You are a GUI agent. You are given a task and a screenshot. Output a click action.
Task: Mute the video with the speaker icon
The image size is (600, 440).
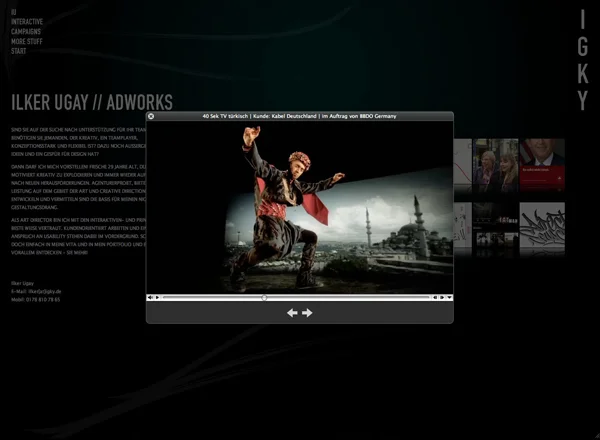pos(150,297)
